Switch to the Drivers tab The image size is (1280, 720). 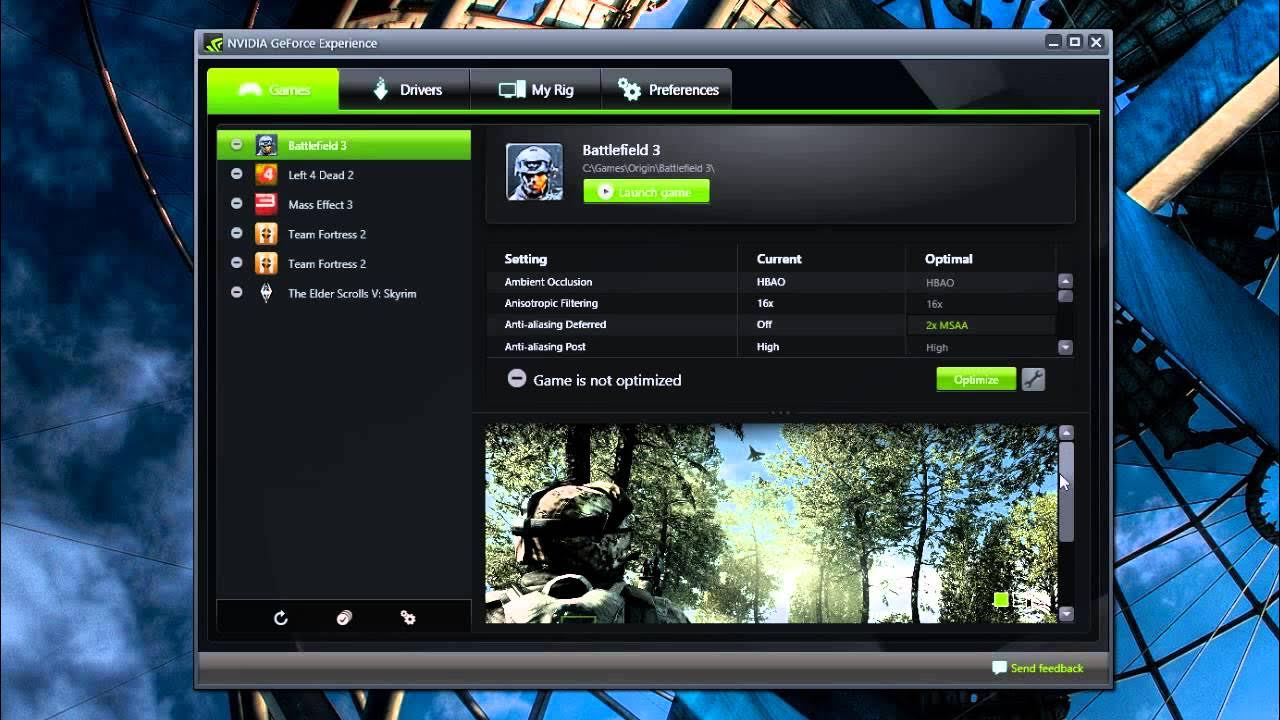coord(405,90)
